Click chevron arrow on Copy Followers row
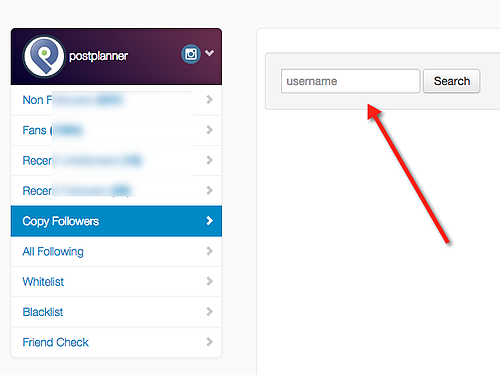This screenshot has height=375, width=500. tap(209, 221)
